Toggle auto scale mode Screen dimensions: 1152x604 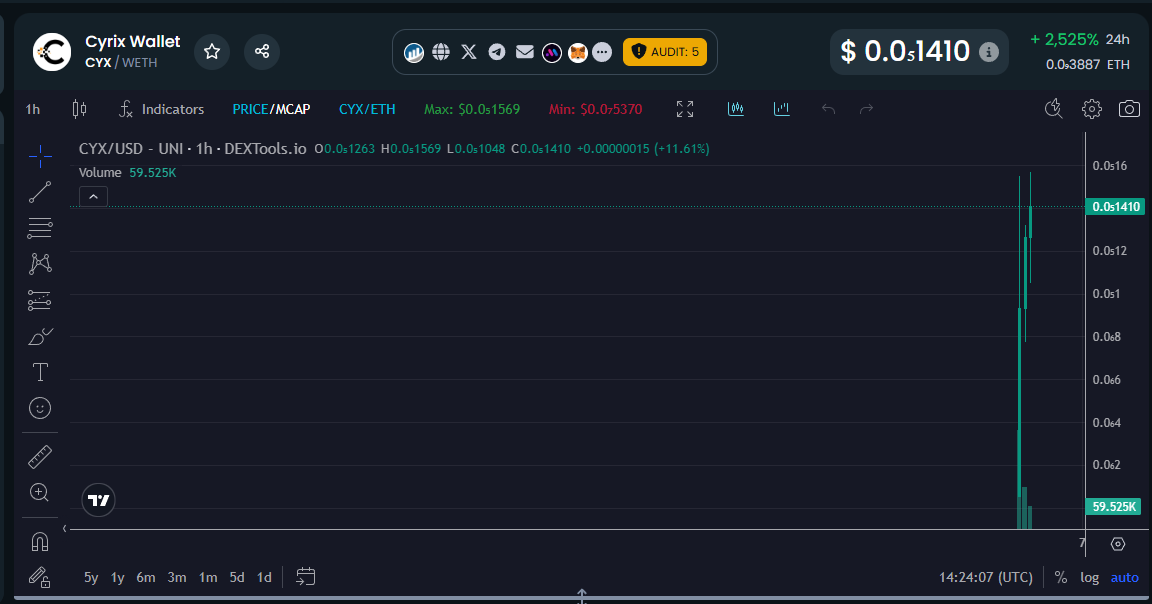[1124, 578]
